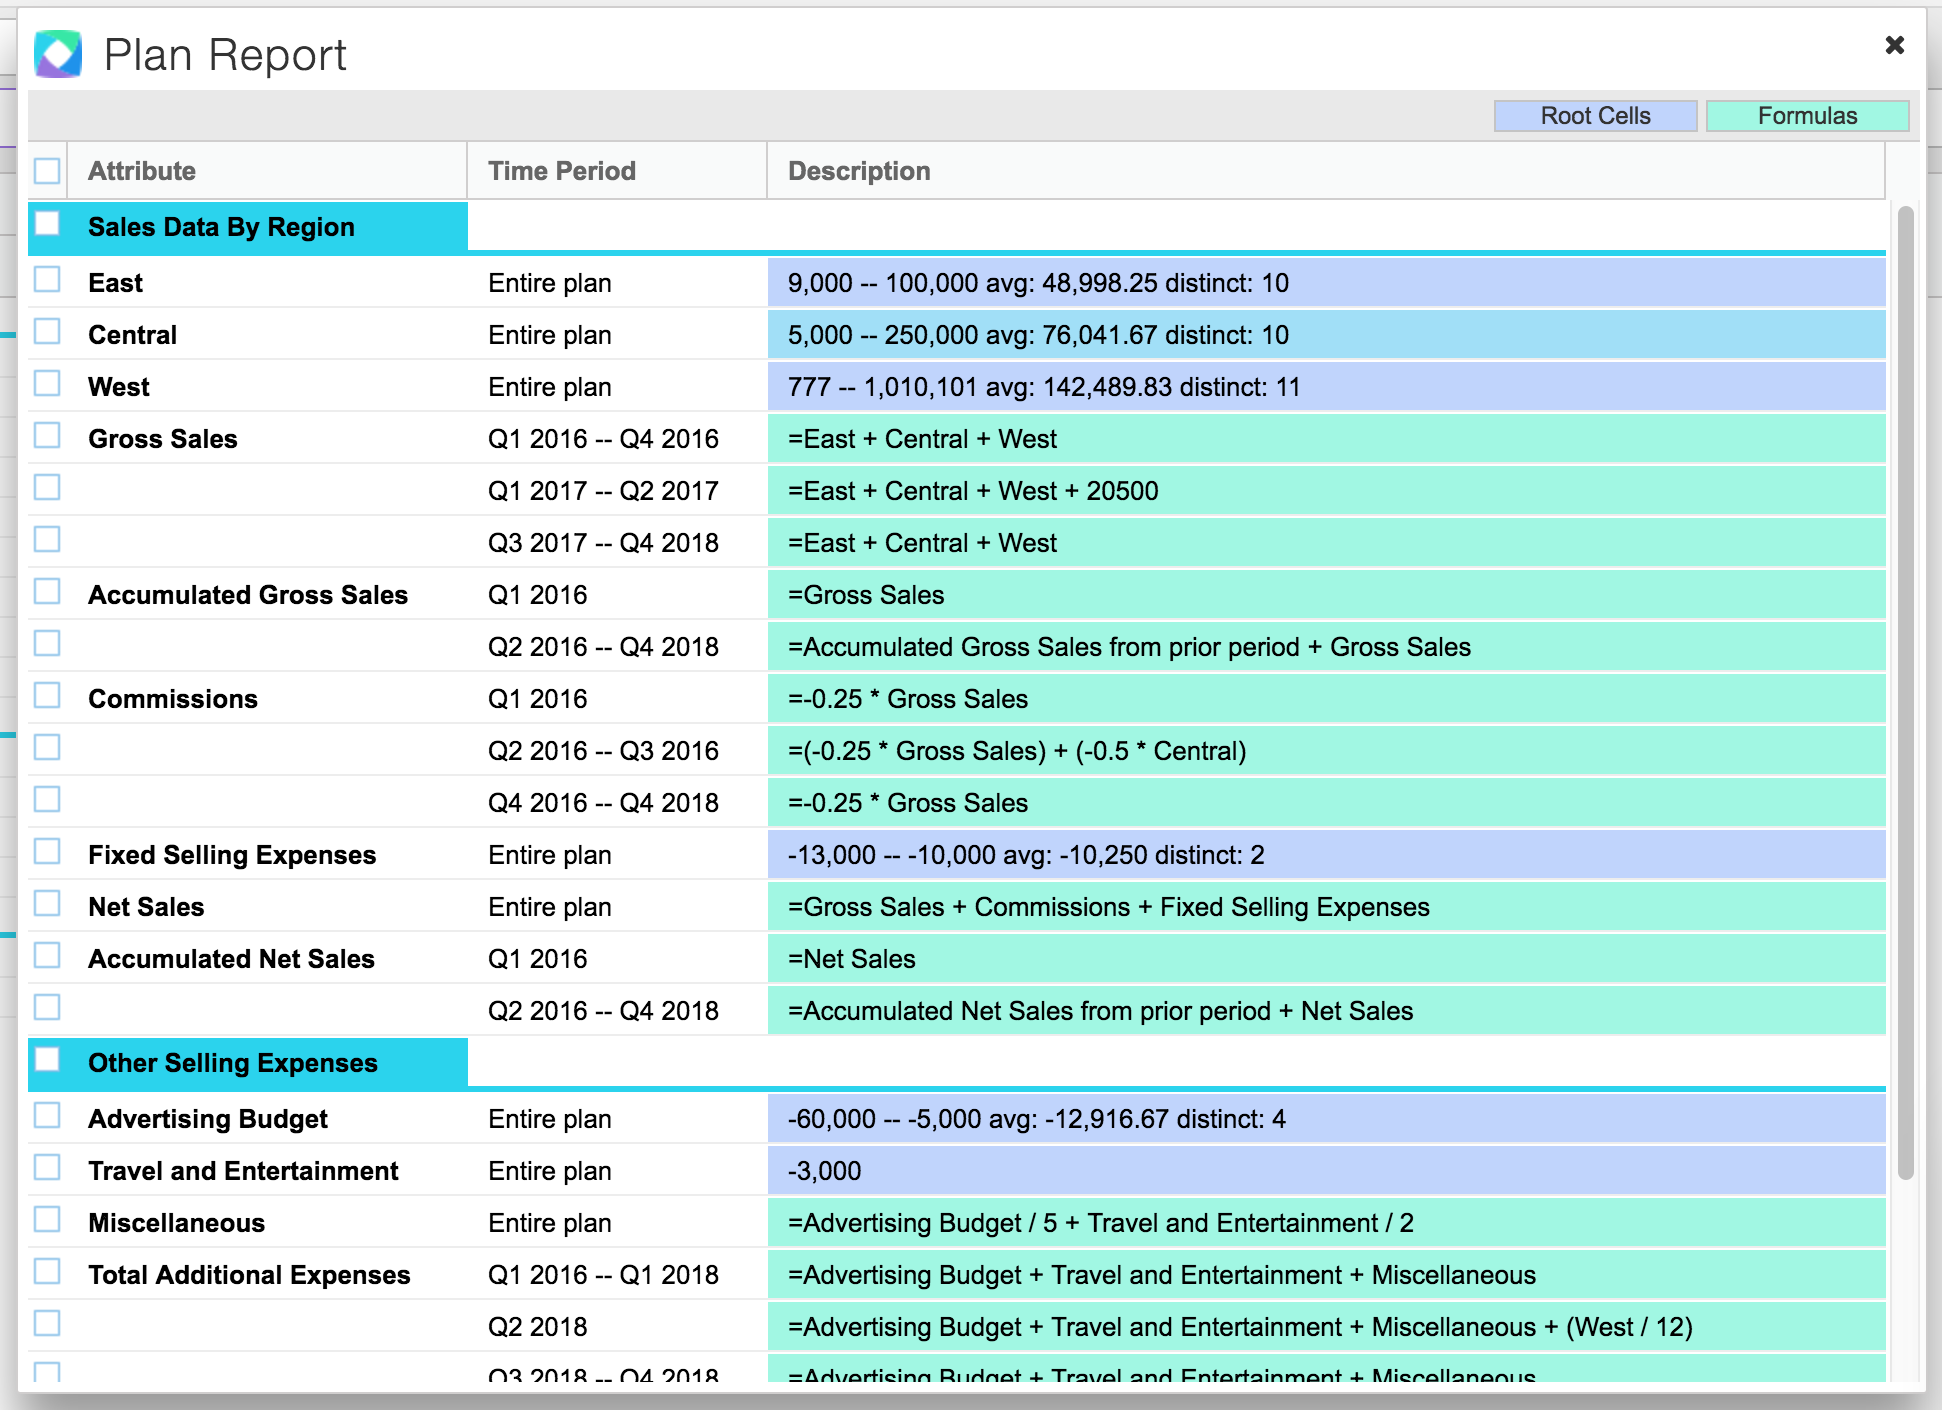Click the Formulas legend button
The image size is (1942, 1410).
(1807, 116)
